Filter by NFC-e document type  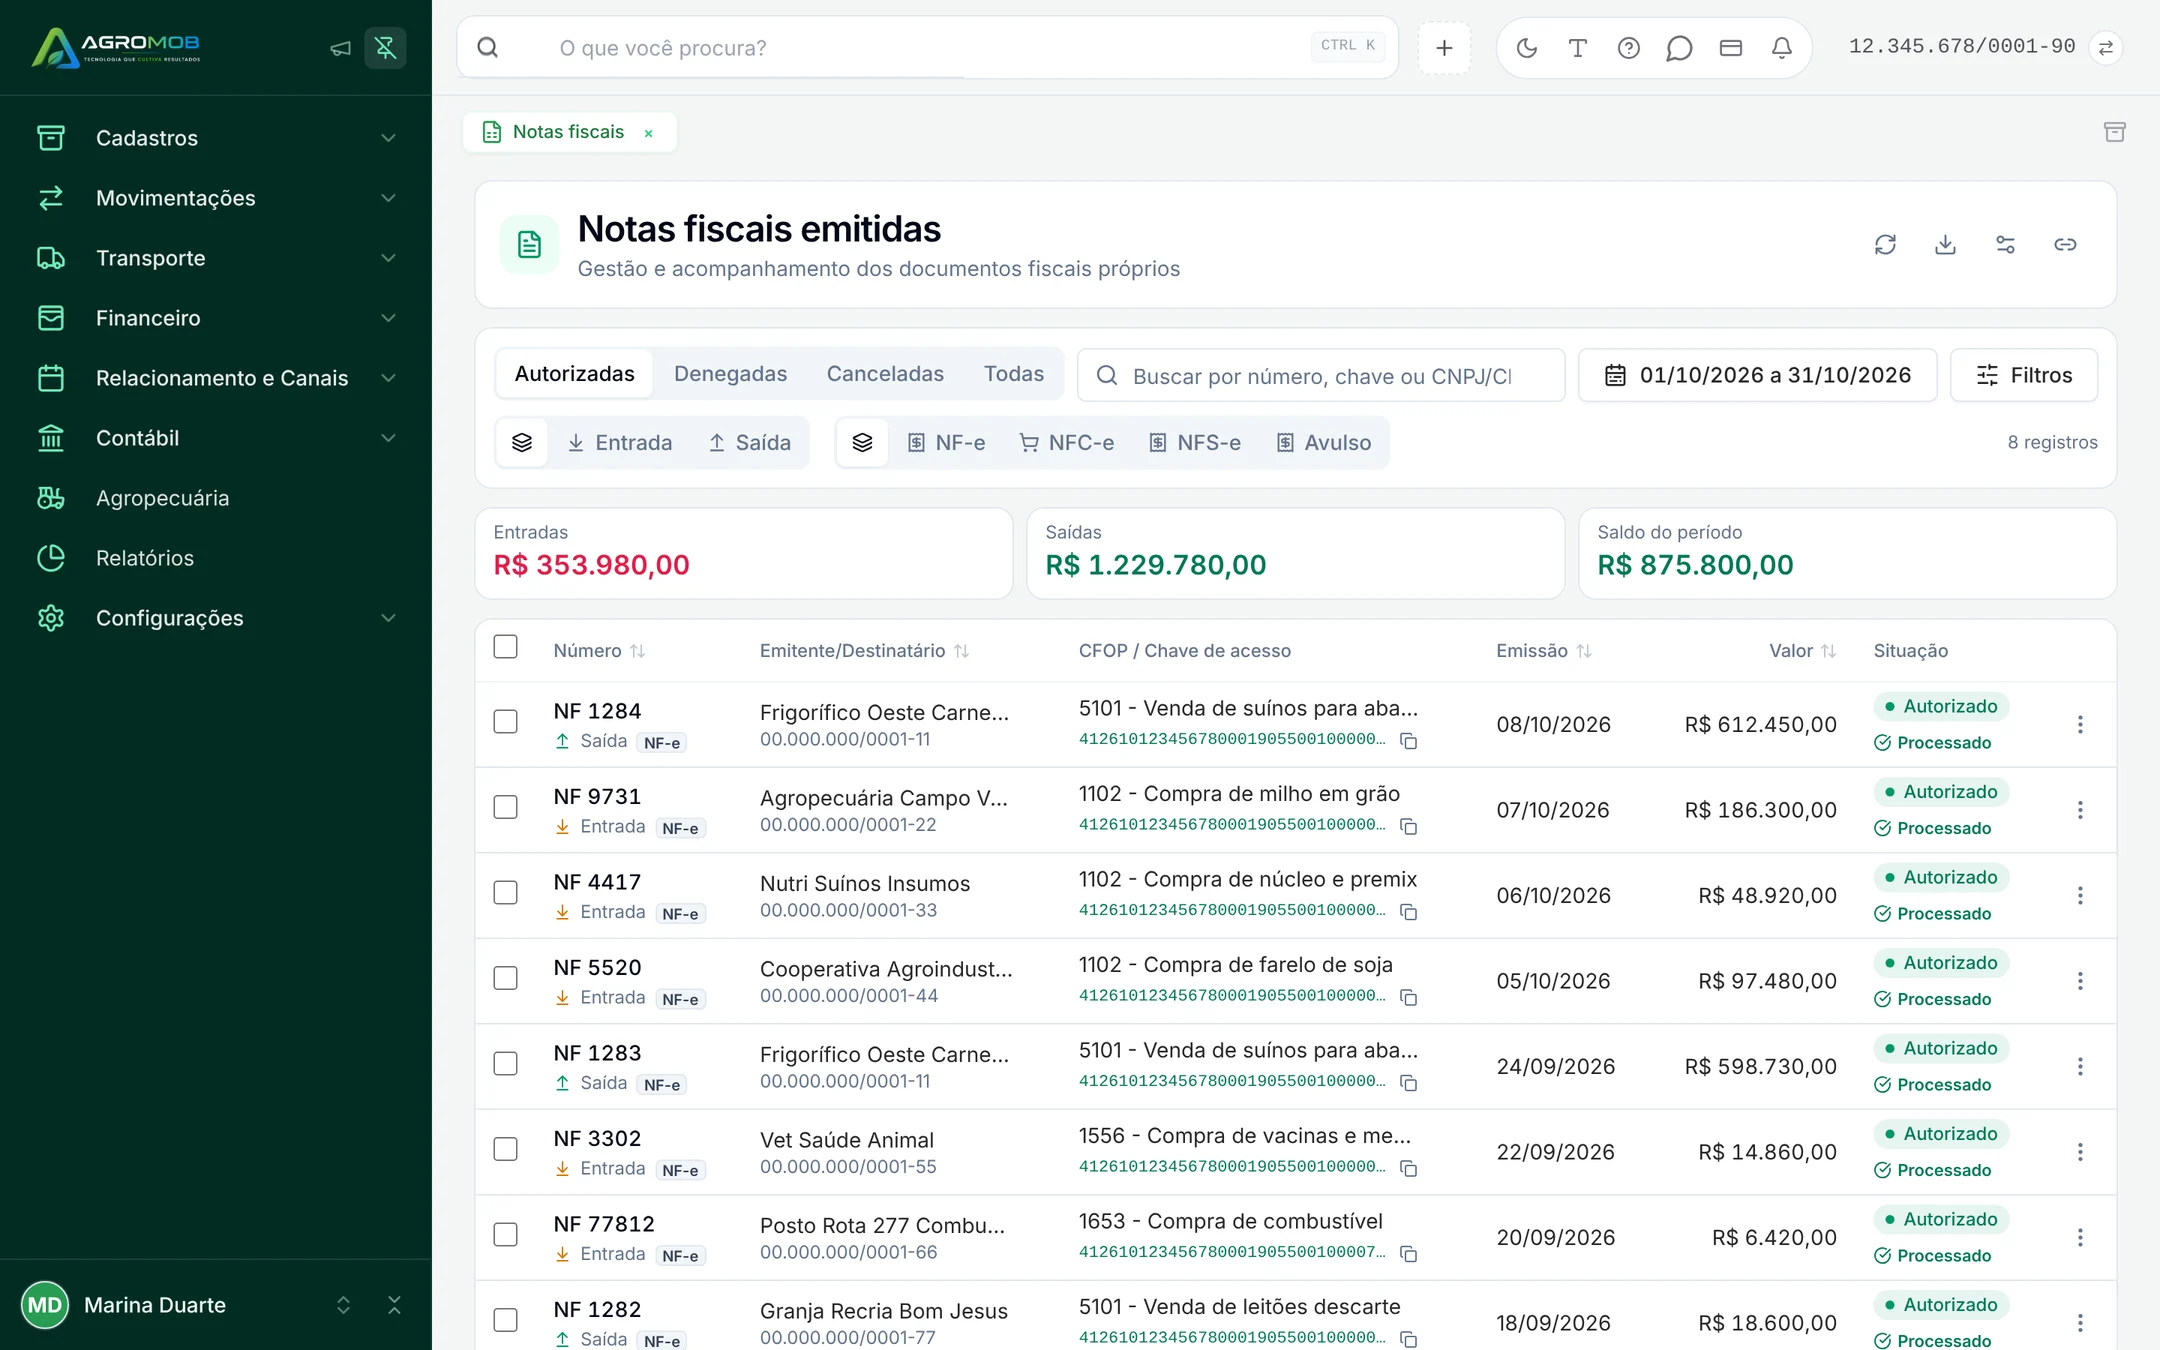[1066, 443]
